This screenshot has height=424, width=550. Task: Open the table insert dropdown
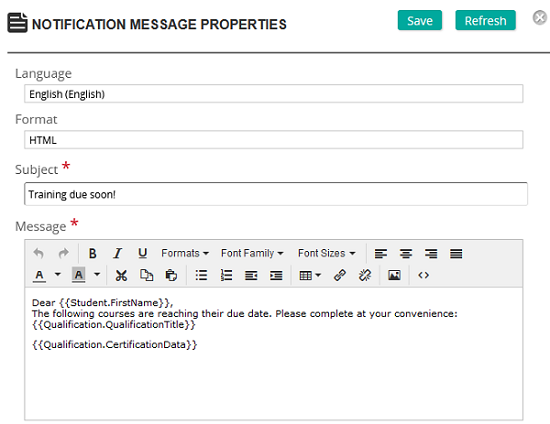click(310, 276)
